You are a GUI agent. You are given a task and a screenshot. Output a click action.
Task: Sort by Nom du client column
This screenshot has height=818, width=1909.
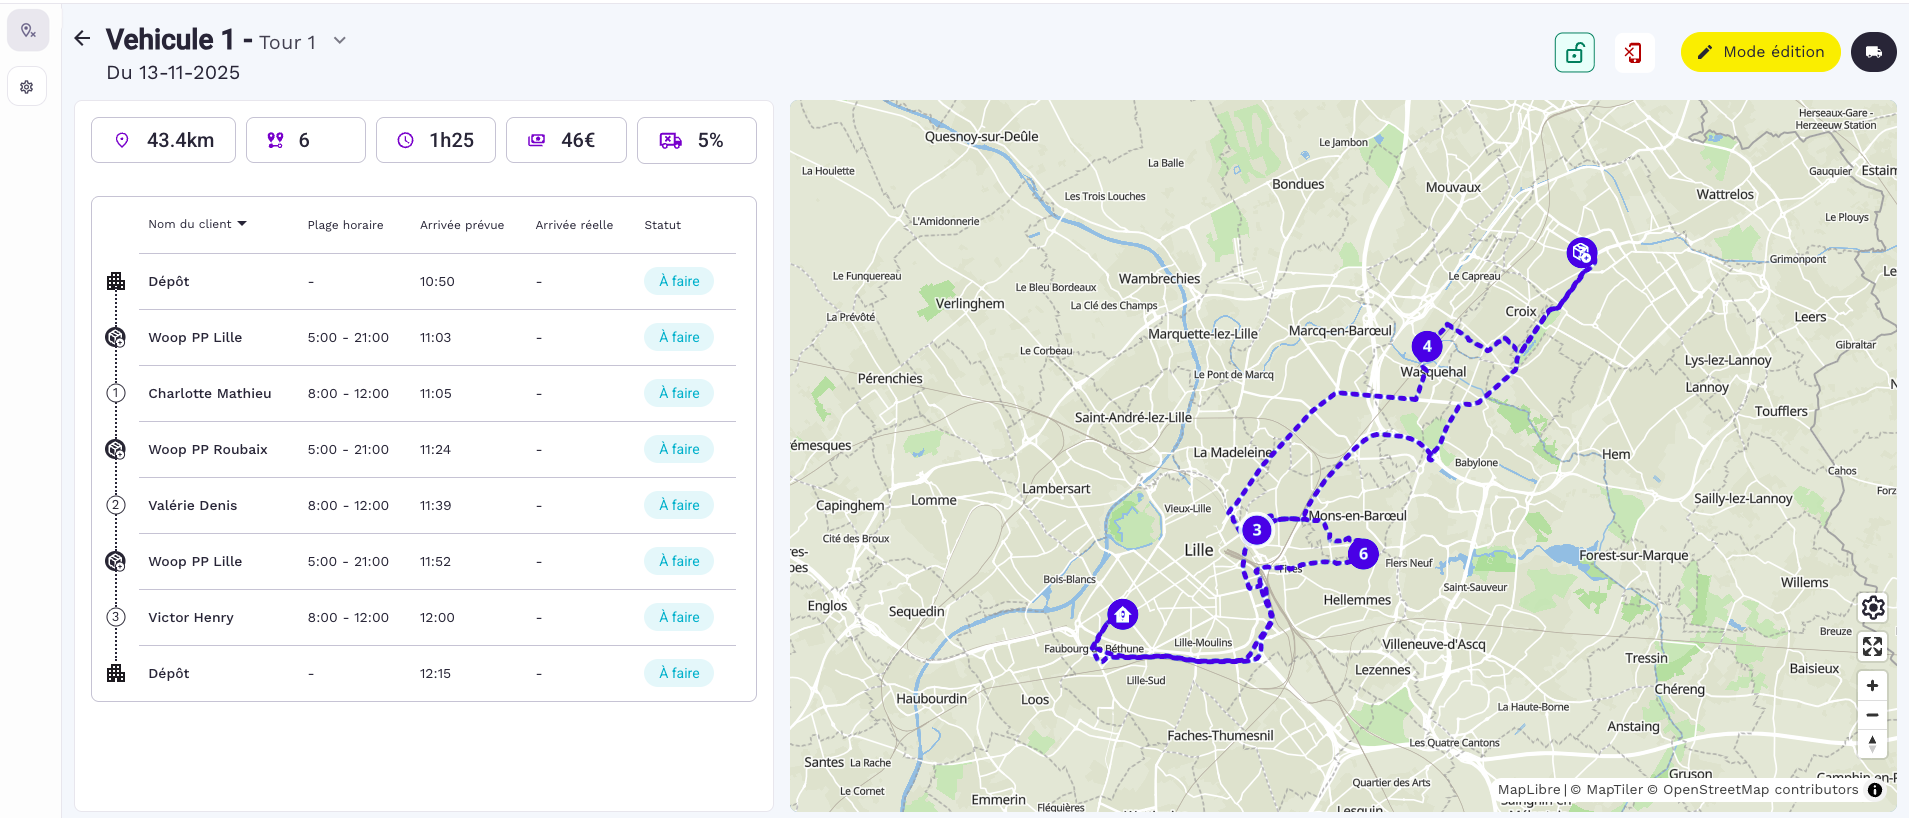pos(197,224)
